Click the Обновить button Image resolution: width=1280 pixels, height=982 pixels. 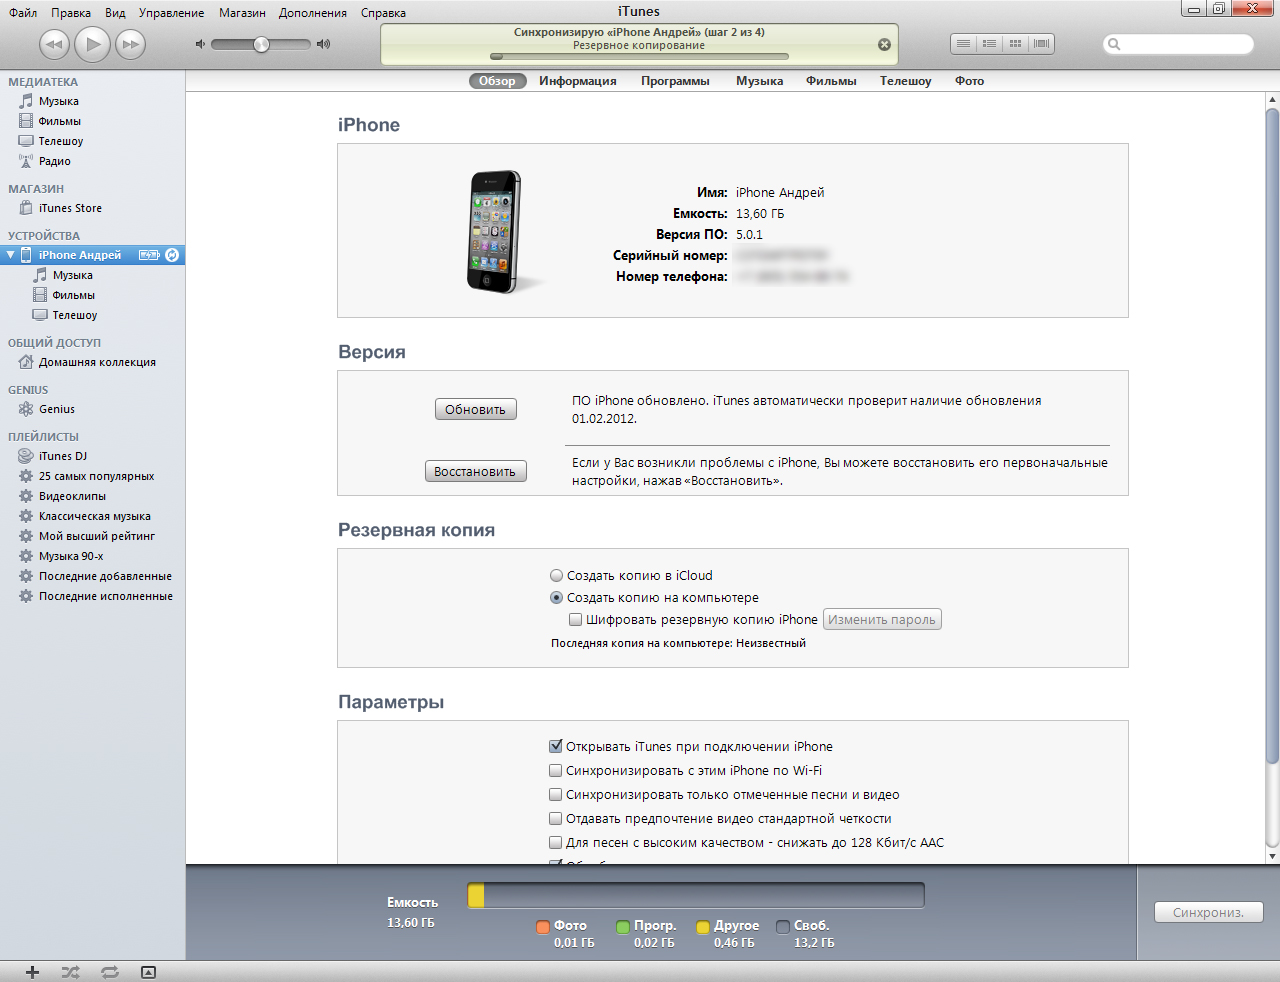point(476,409)
